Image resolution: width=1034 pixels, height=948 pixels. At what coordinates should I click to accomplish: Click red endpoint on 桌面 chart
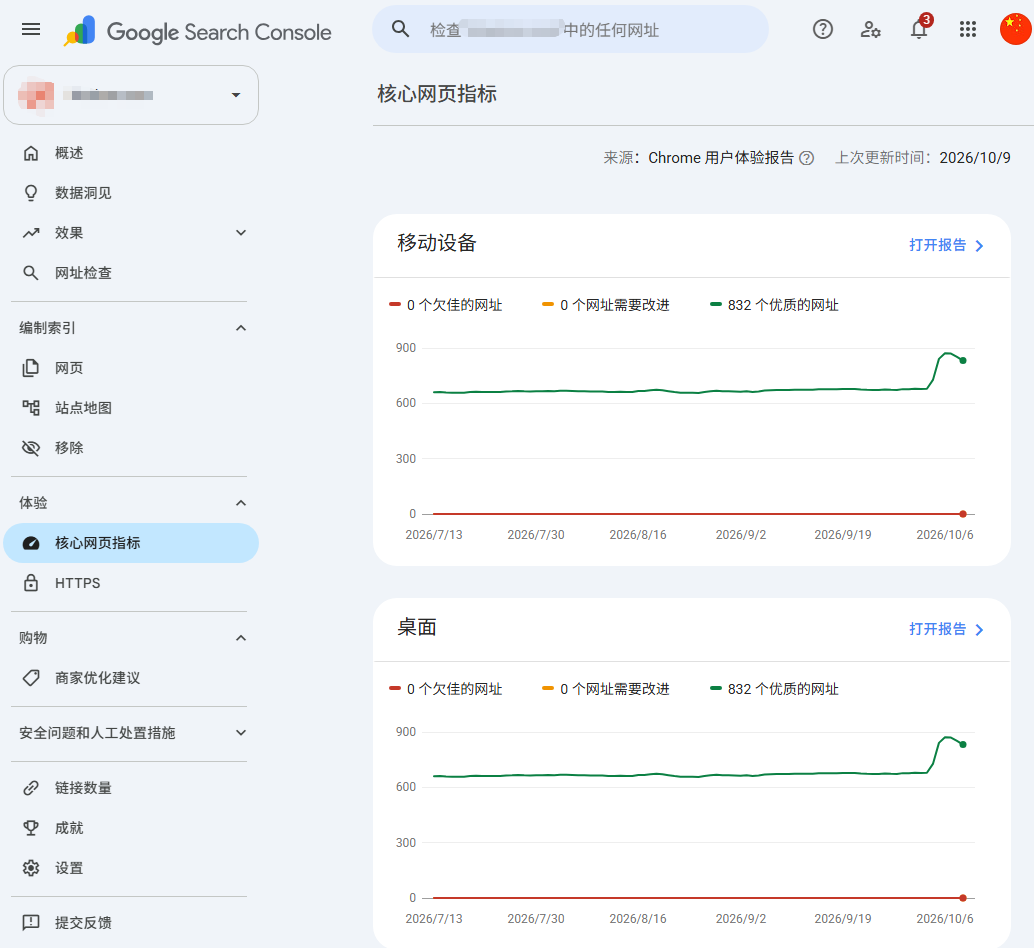[x=963, y=898]
